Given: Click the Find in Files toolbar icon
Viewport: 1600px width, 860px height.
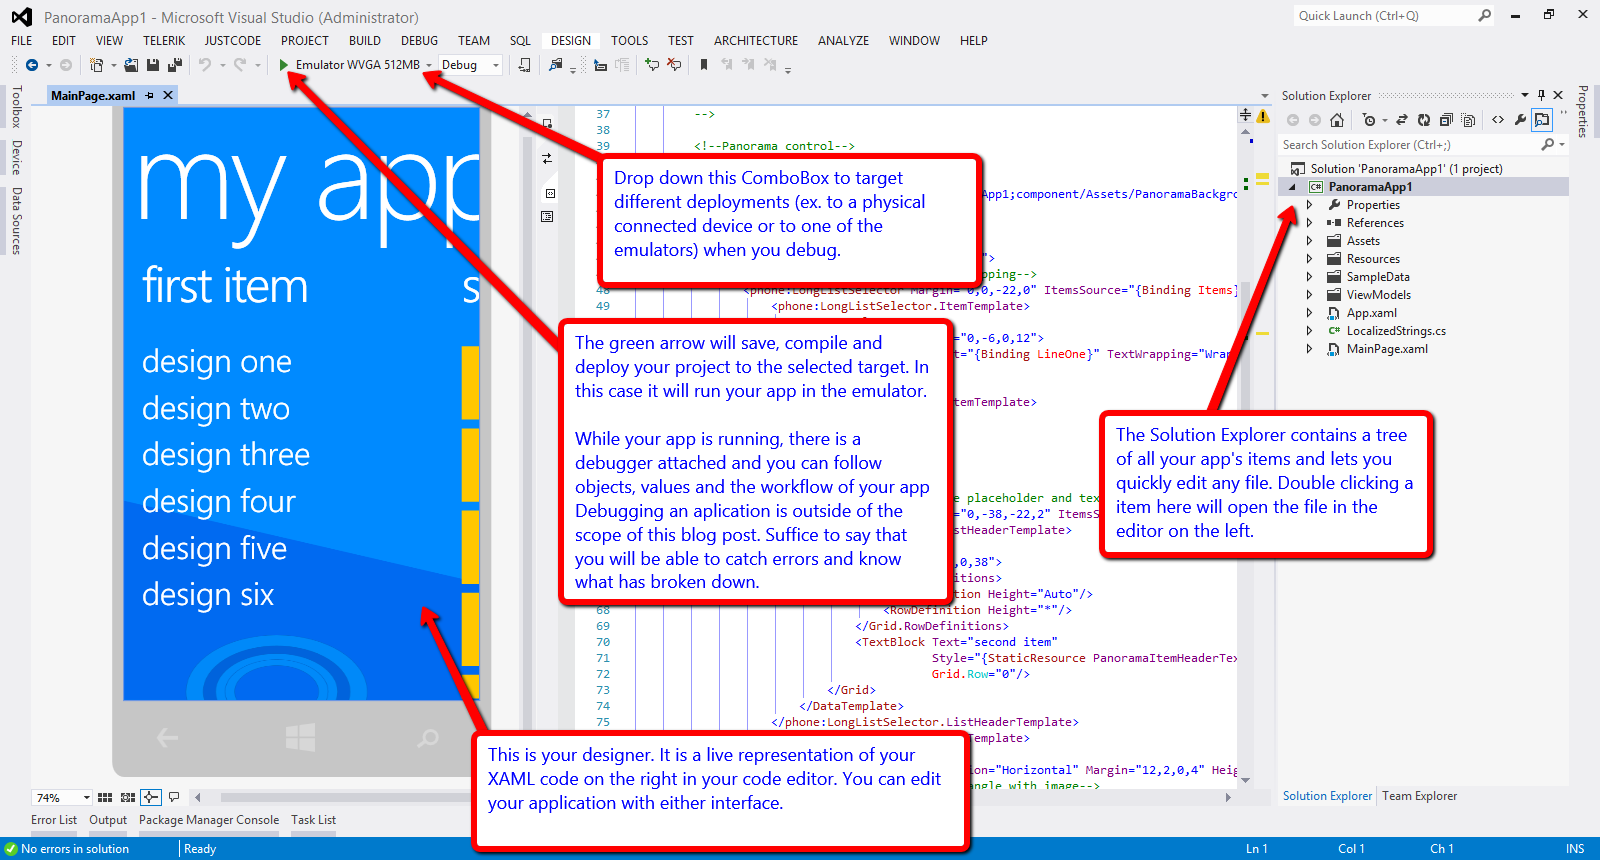Looking at the screenshot, I should pyautogui.click(x=556, y=65).
